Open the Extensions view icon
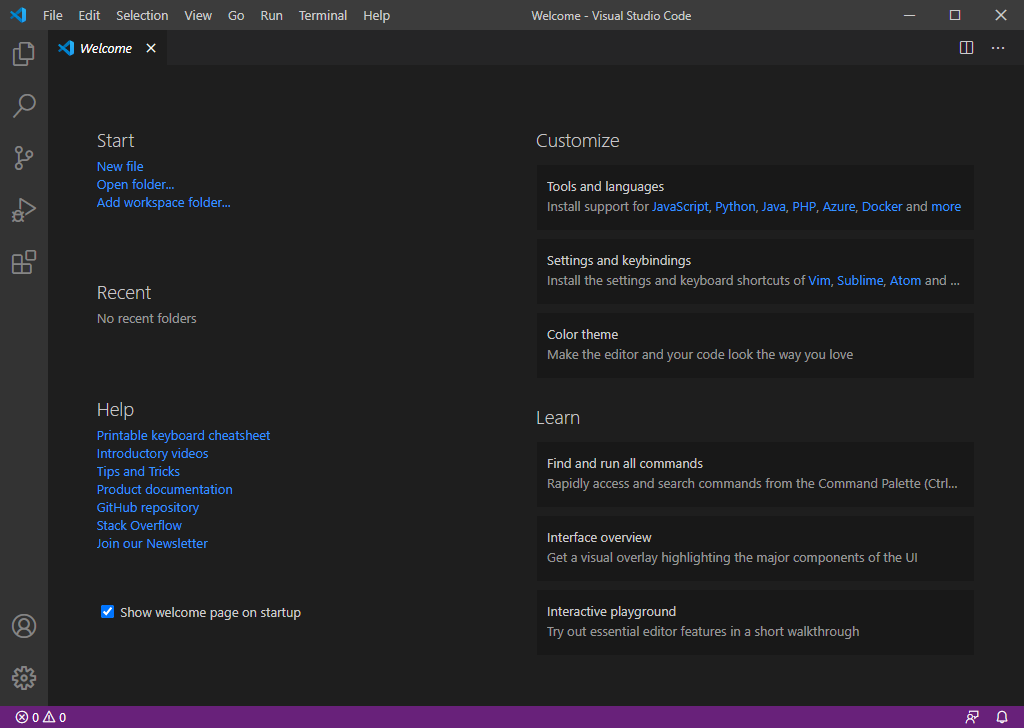1024x728 pixels. 24,263
